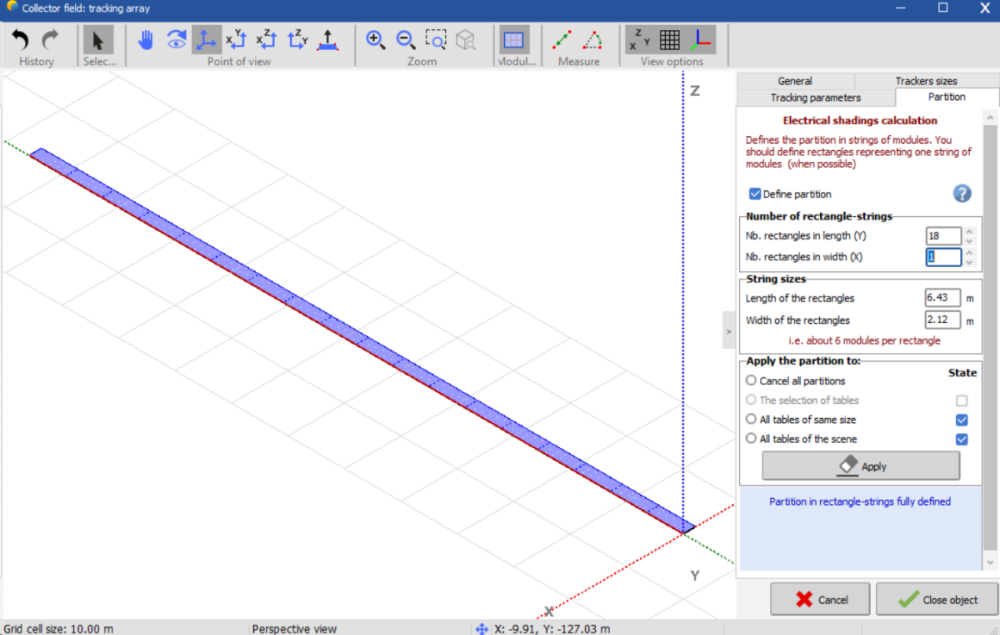1000x635 pixels.
Task: Click the Close object button
Action: (937, 600)
